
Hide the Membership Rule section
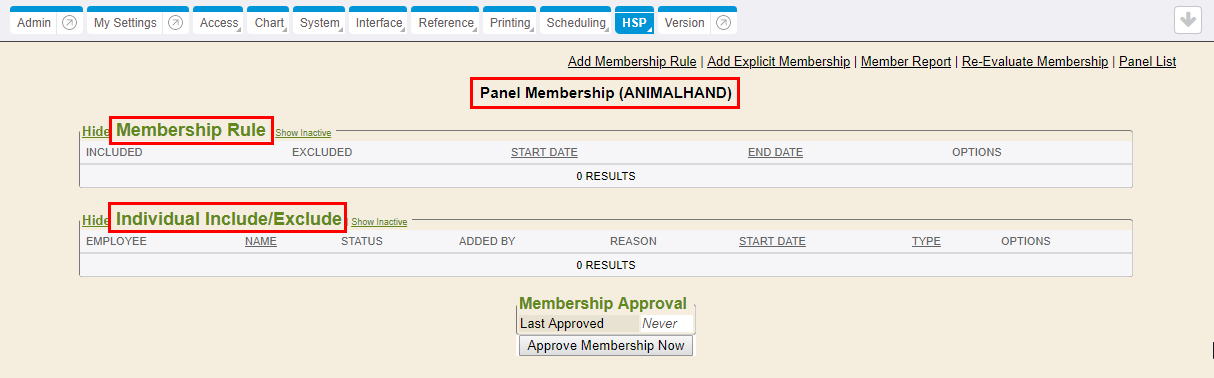coord(96,131)
